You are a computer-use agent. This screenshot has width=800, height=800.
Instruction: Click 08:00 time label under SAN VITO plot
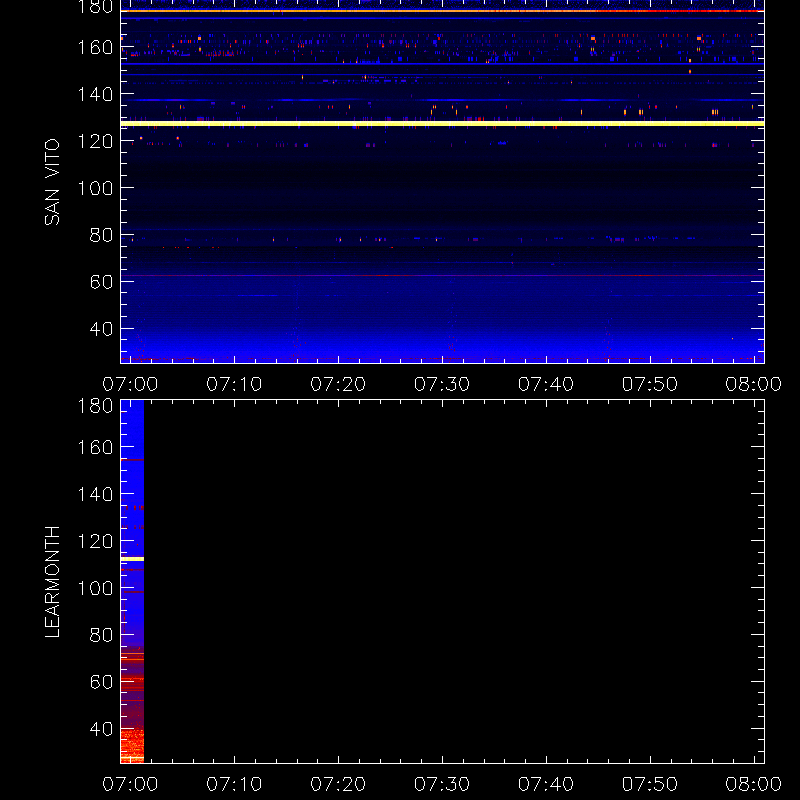754,384
